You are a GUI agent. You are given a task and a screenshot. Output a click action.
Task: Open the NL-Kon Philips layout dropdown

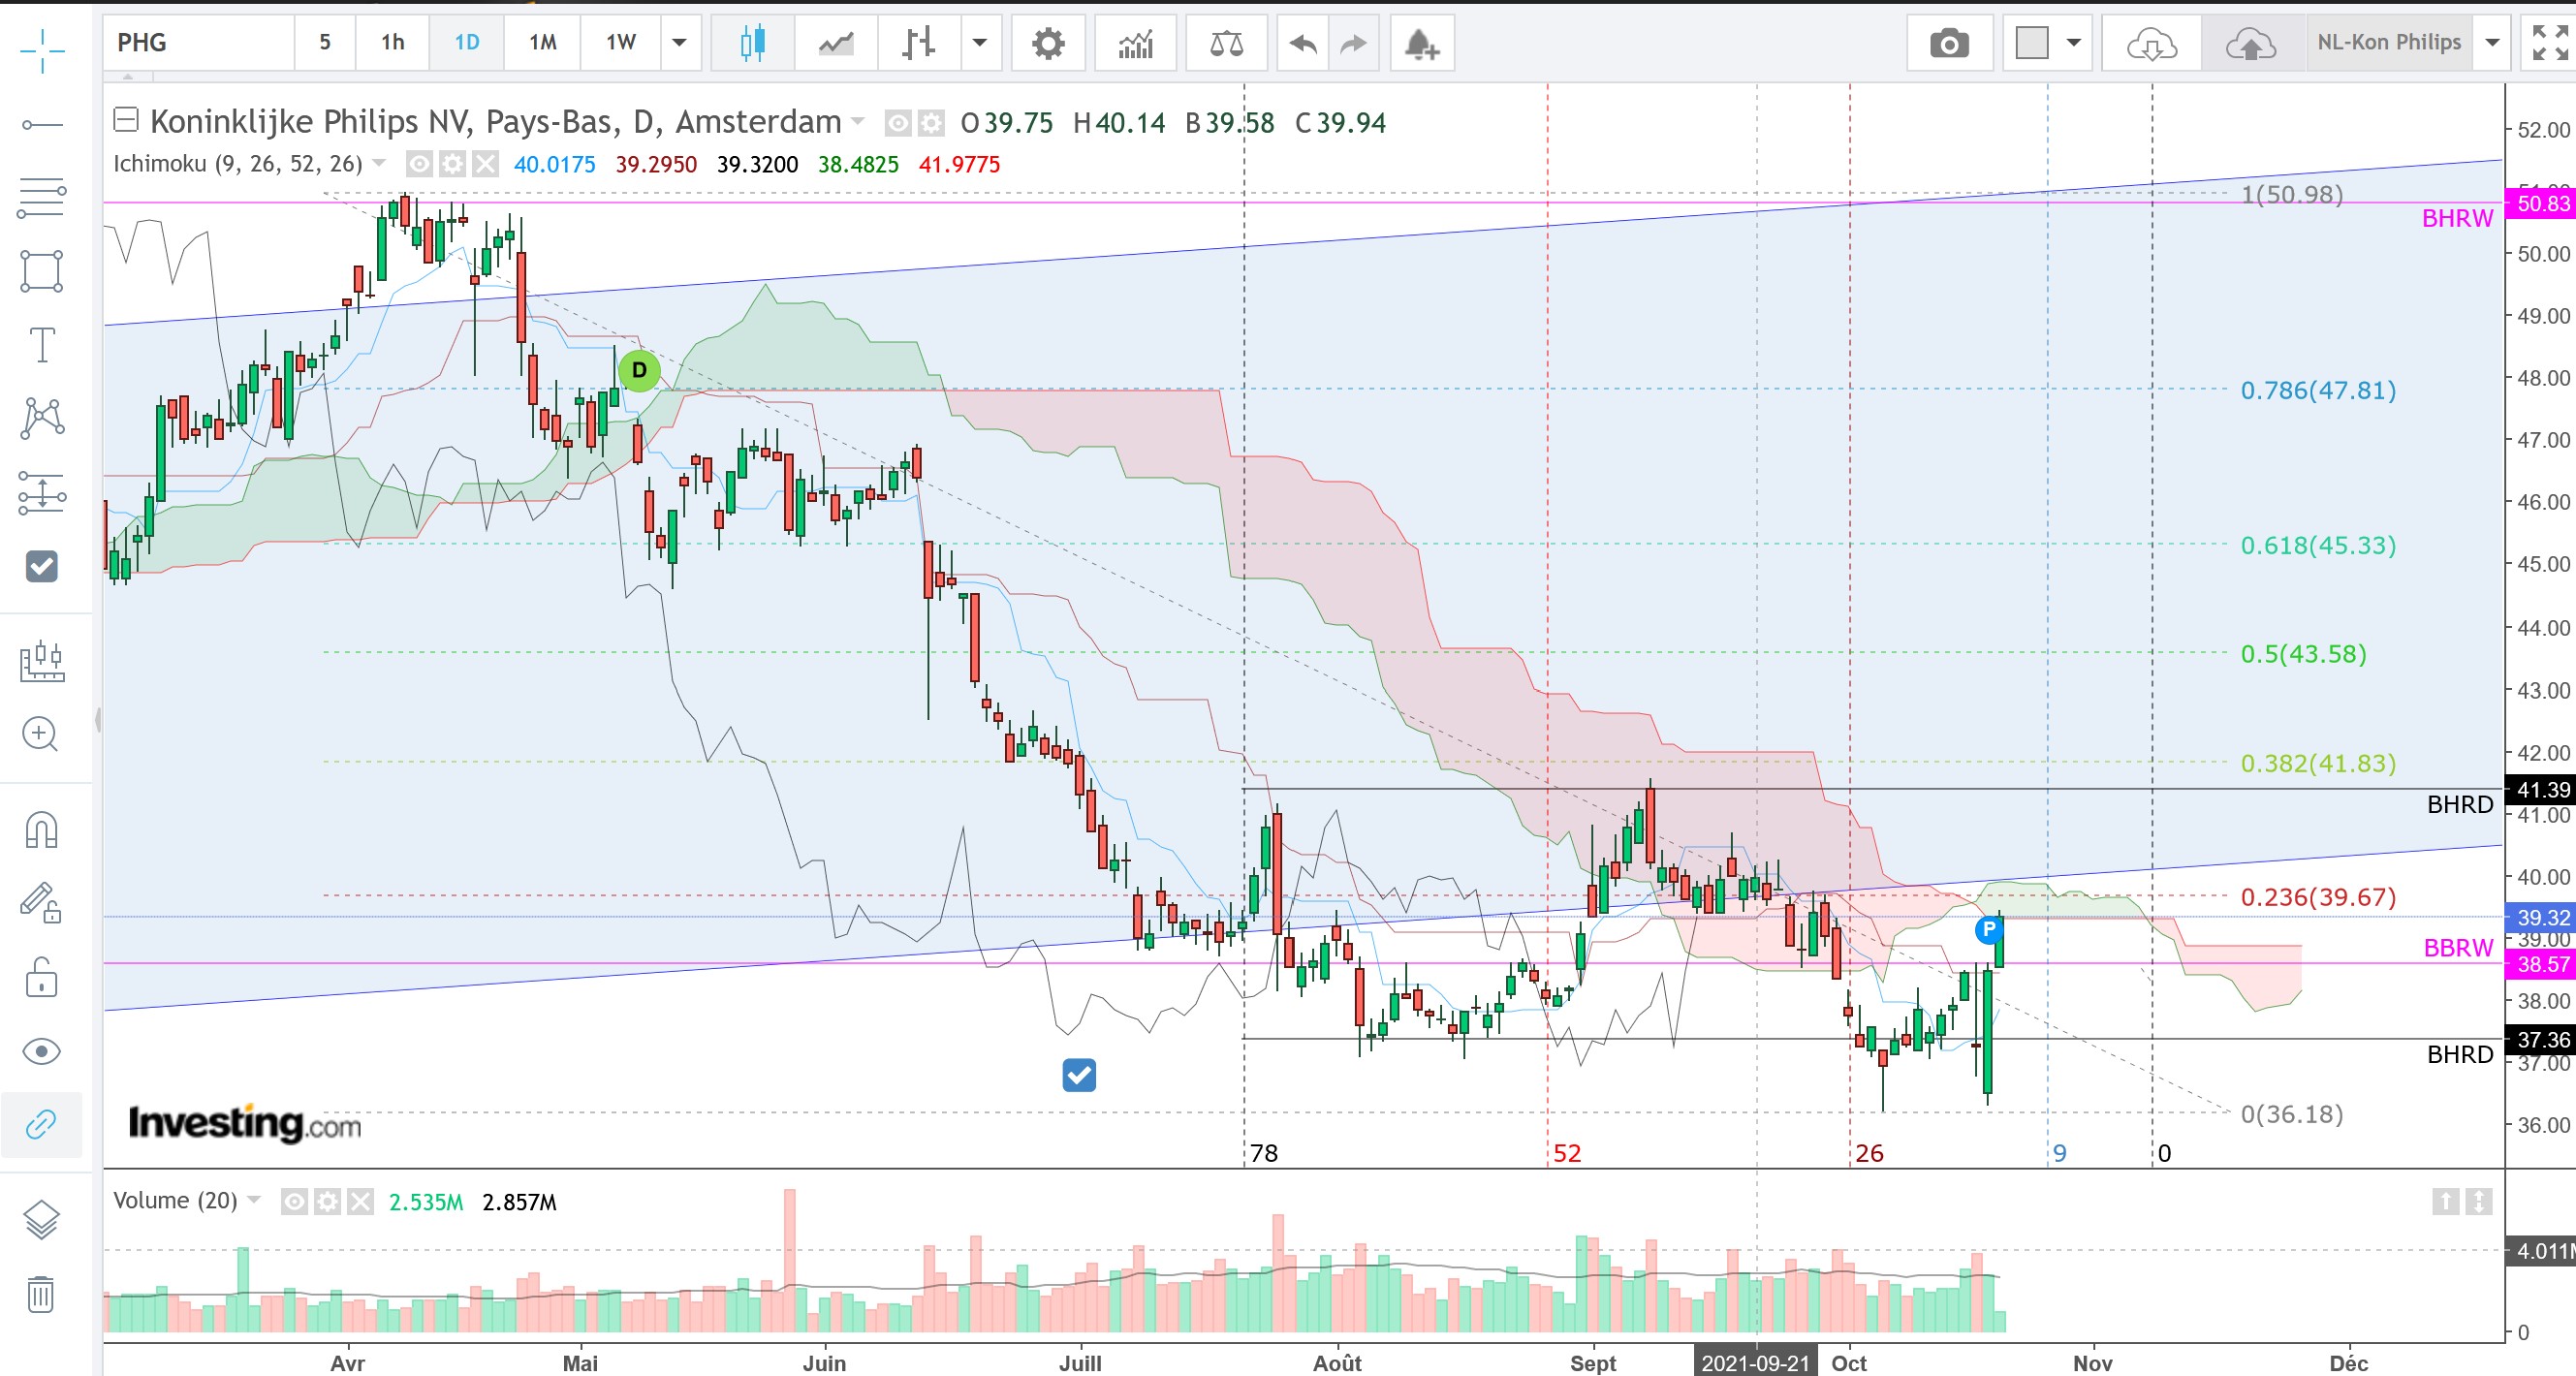coord(2492,42)
